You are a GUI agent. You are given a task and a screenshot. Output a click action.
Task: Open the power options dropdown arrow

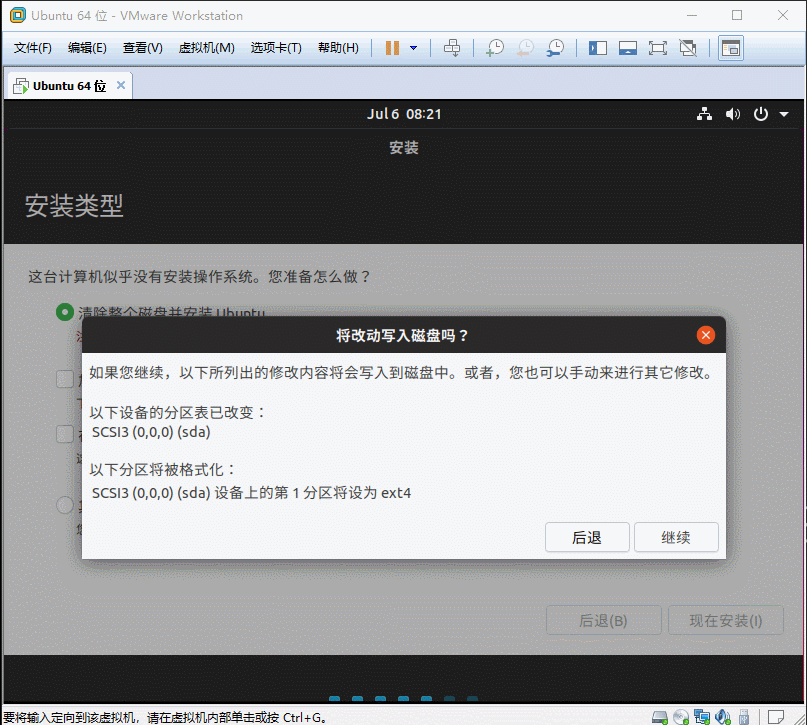(x=413, y=48)
